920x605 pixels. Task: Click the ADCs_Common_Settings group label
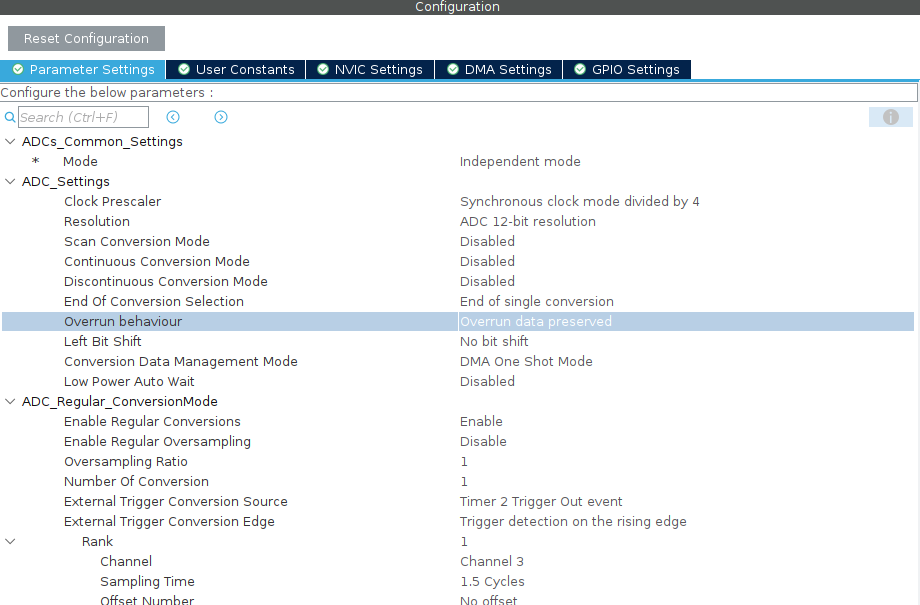pos(102,141)
